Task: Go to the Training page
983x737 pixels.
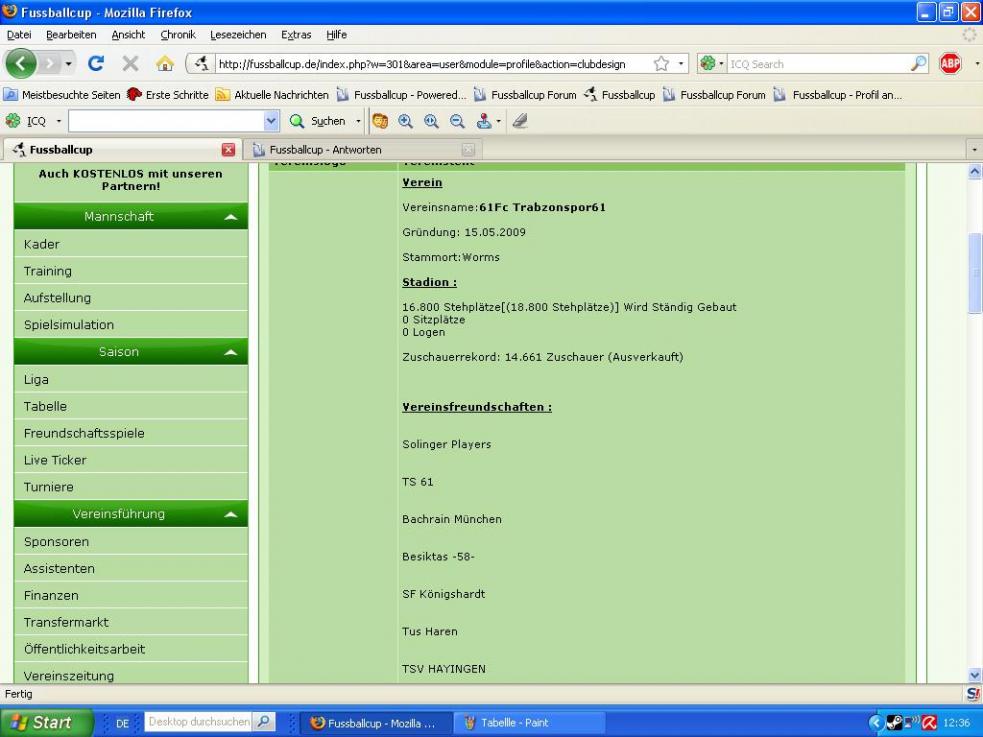Action: pyautogui.click(x=48, y=271)
